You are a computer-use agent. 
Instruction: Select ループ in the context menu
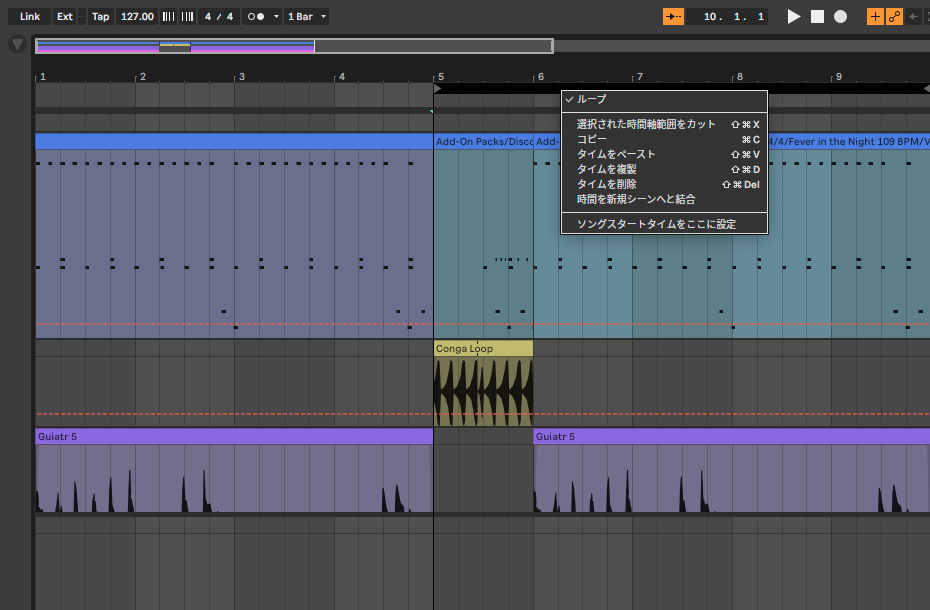point(592,99)
